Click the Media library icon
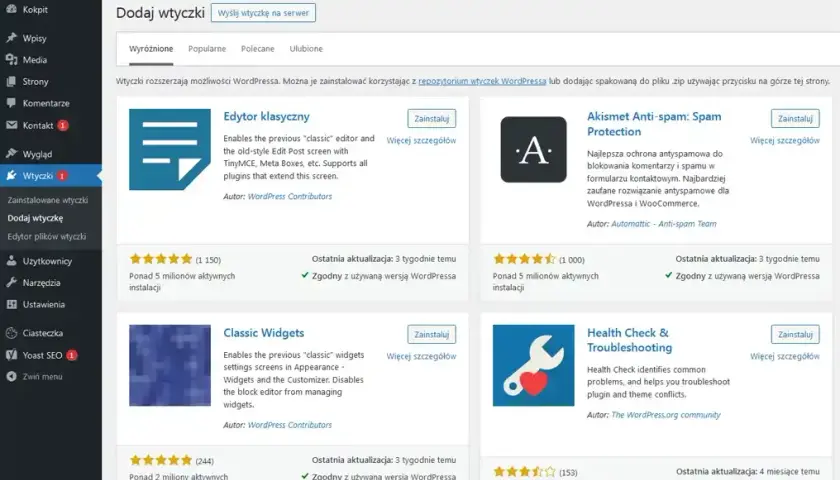Screen dimensions: 840x480 [x=11, y=59]
